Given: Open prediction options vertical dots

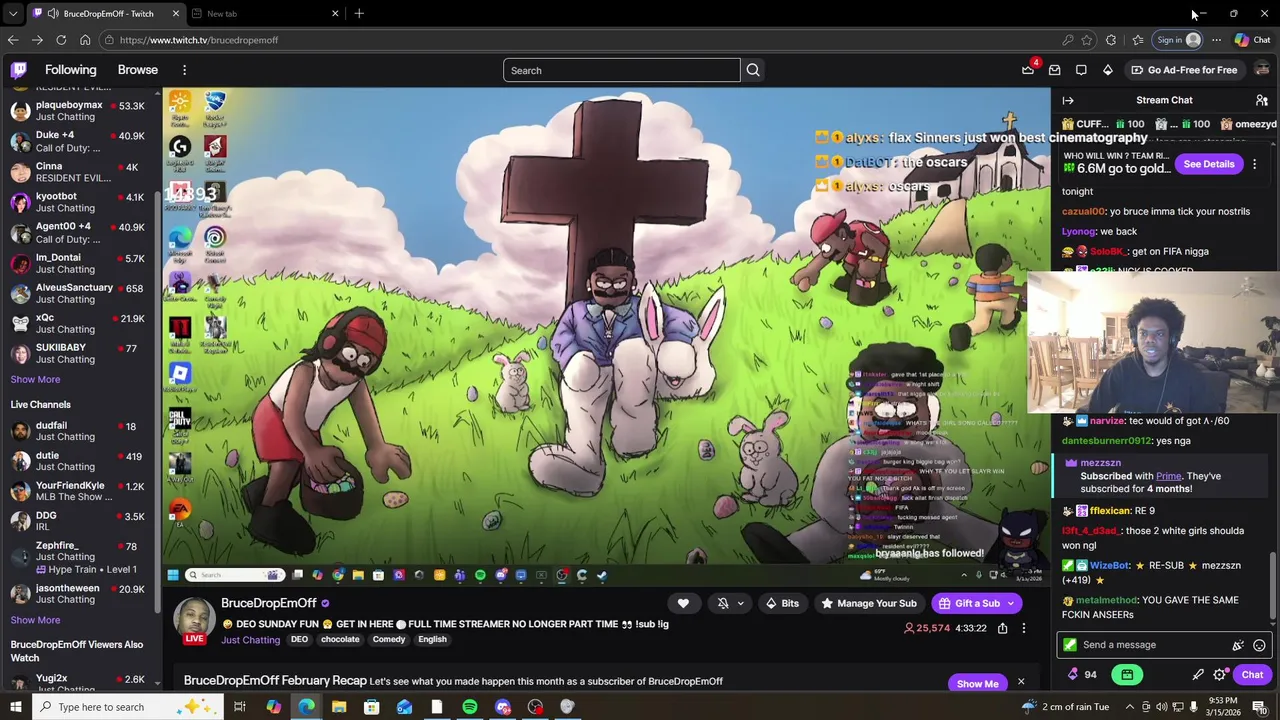Looking at the screenshot, I should coord(1254,164).
